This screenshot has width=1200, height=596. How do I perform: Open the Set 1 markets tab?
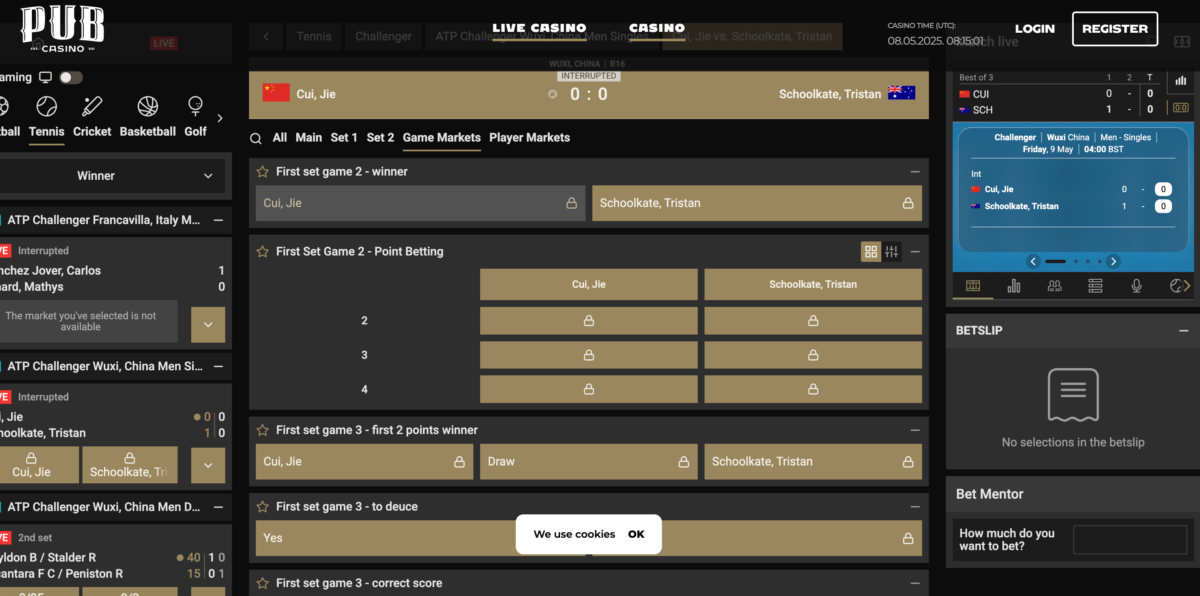(344, 138)
